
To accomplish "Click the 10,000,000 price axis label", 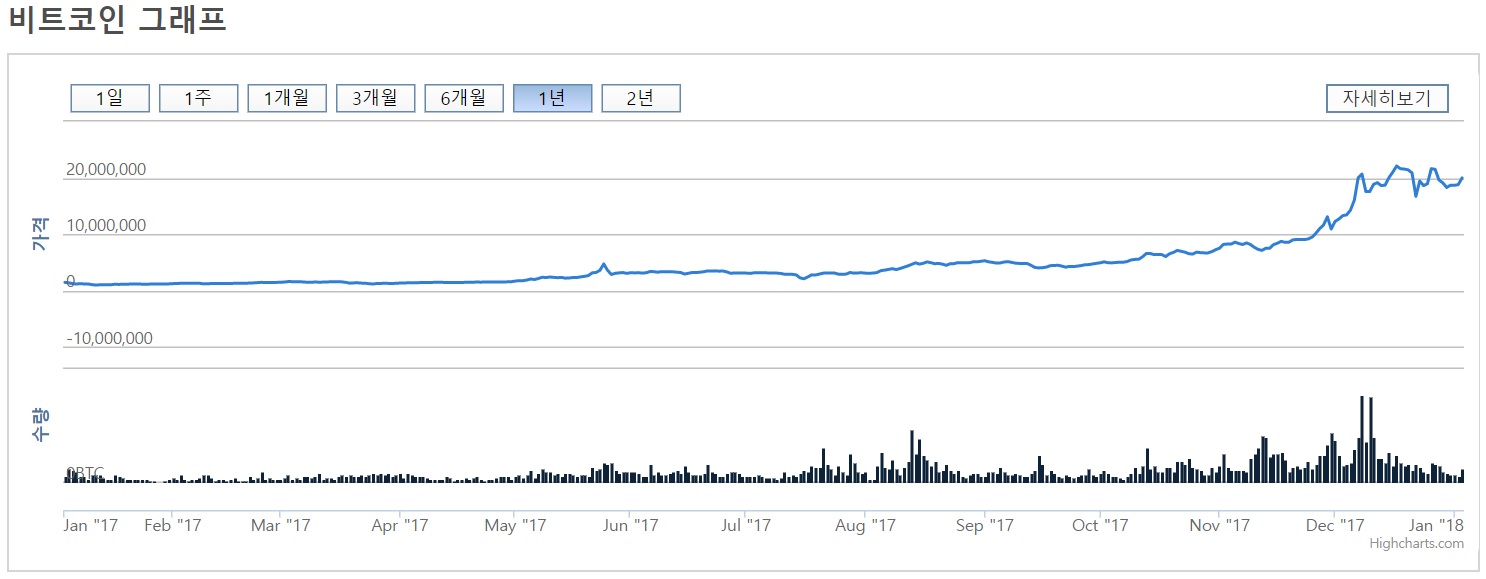I will pyautogui.click(x=106, y=226).
